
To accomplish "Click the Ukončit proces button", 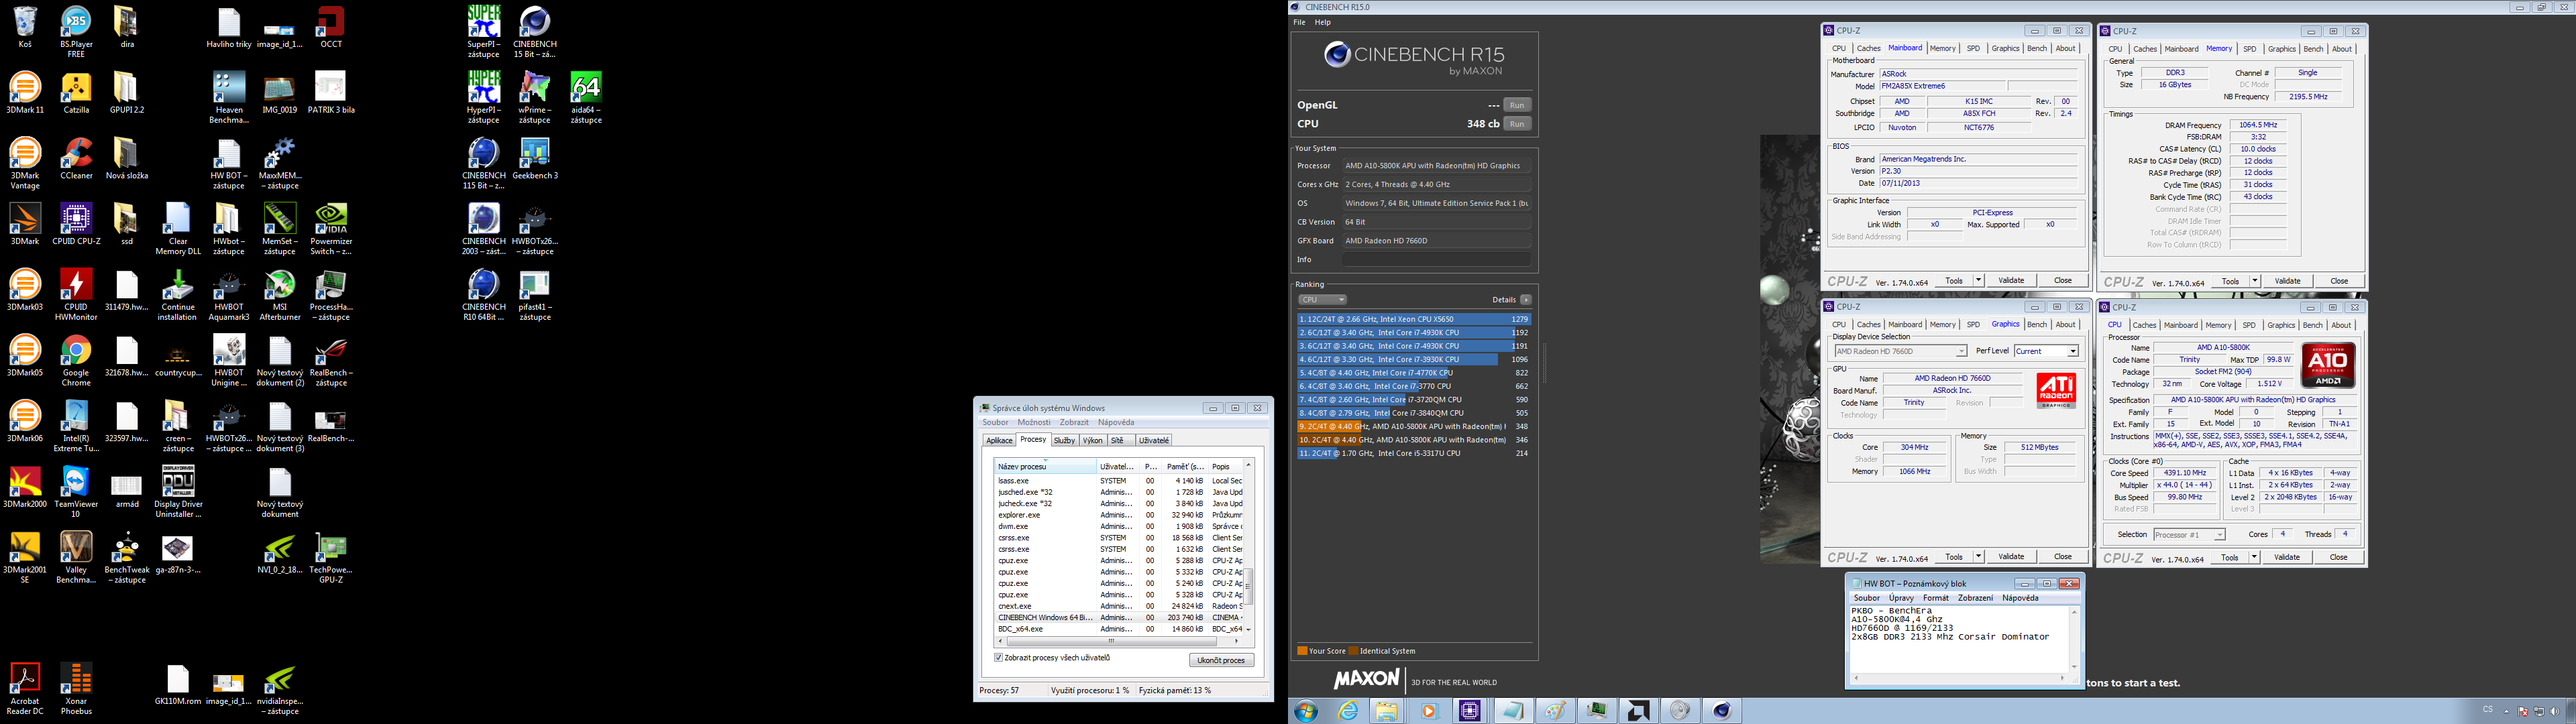I will click(x=1221, y=661).
